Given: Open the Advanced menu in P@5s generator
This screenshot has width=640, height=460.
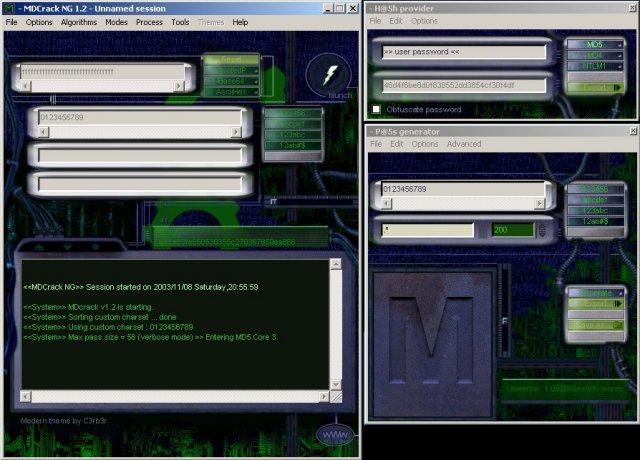Looking at the screenshot, I should point(463,144).
